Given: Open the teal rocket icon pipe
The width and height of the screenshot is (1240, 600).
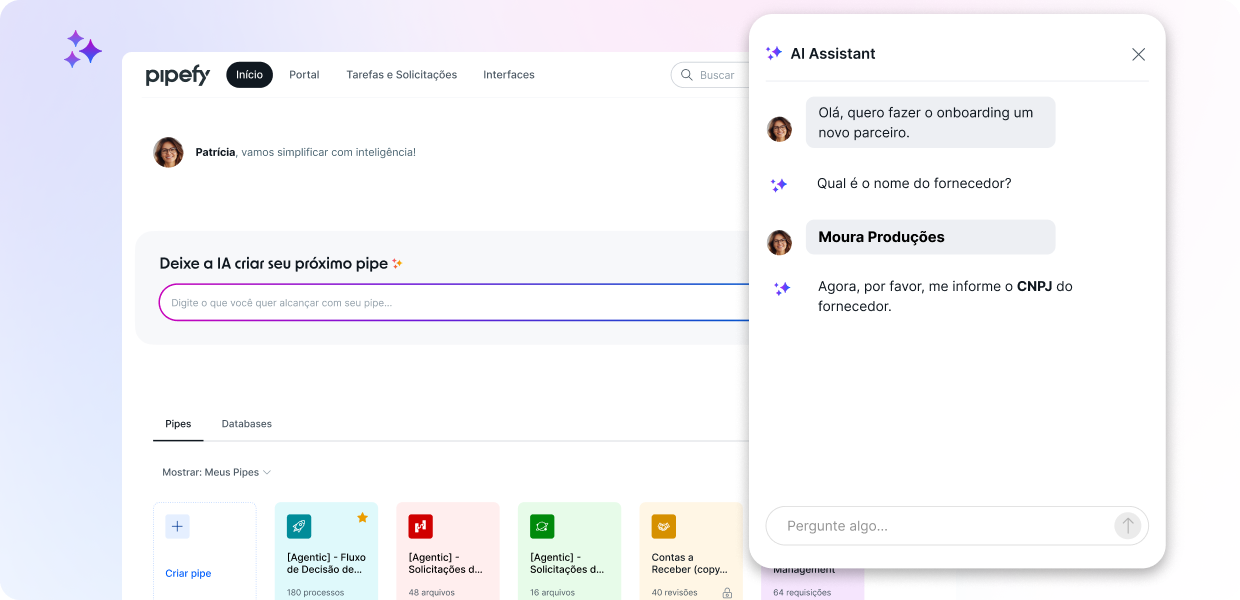Looking at the screenshot, I should [299, 527].
